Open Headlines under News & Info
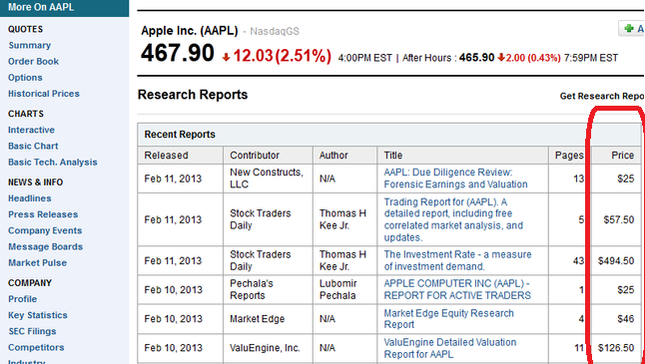The image size is (645, 364). [30, 198]
